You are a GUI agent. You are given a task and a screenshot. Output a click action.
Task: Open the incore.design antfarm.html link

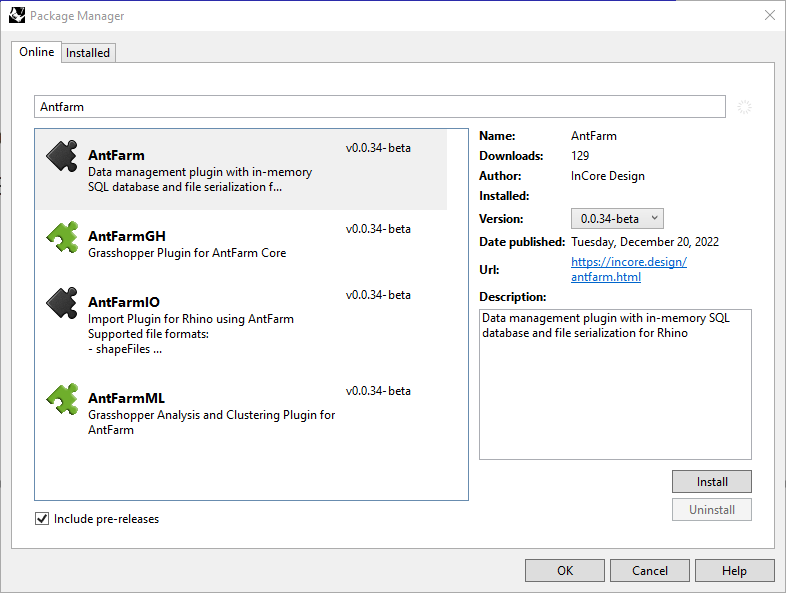(629, 269)
